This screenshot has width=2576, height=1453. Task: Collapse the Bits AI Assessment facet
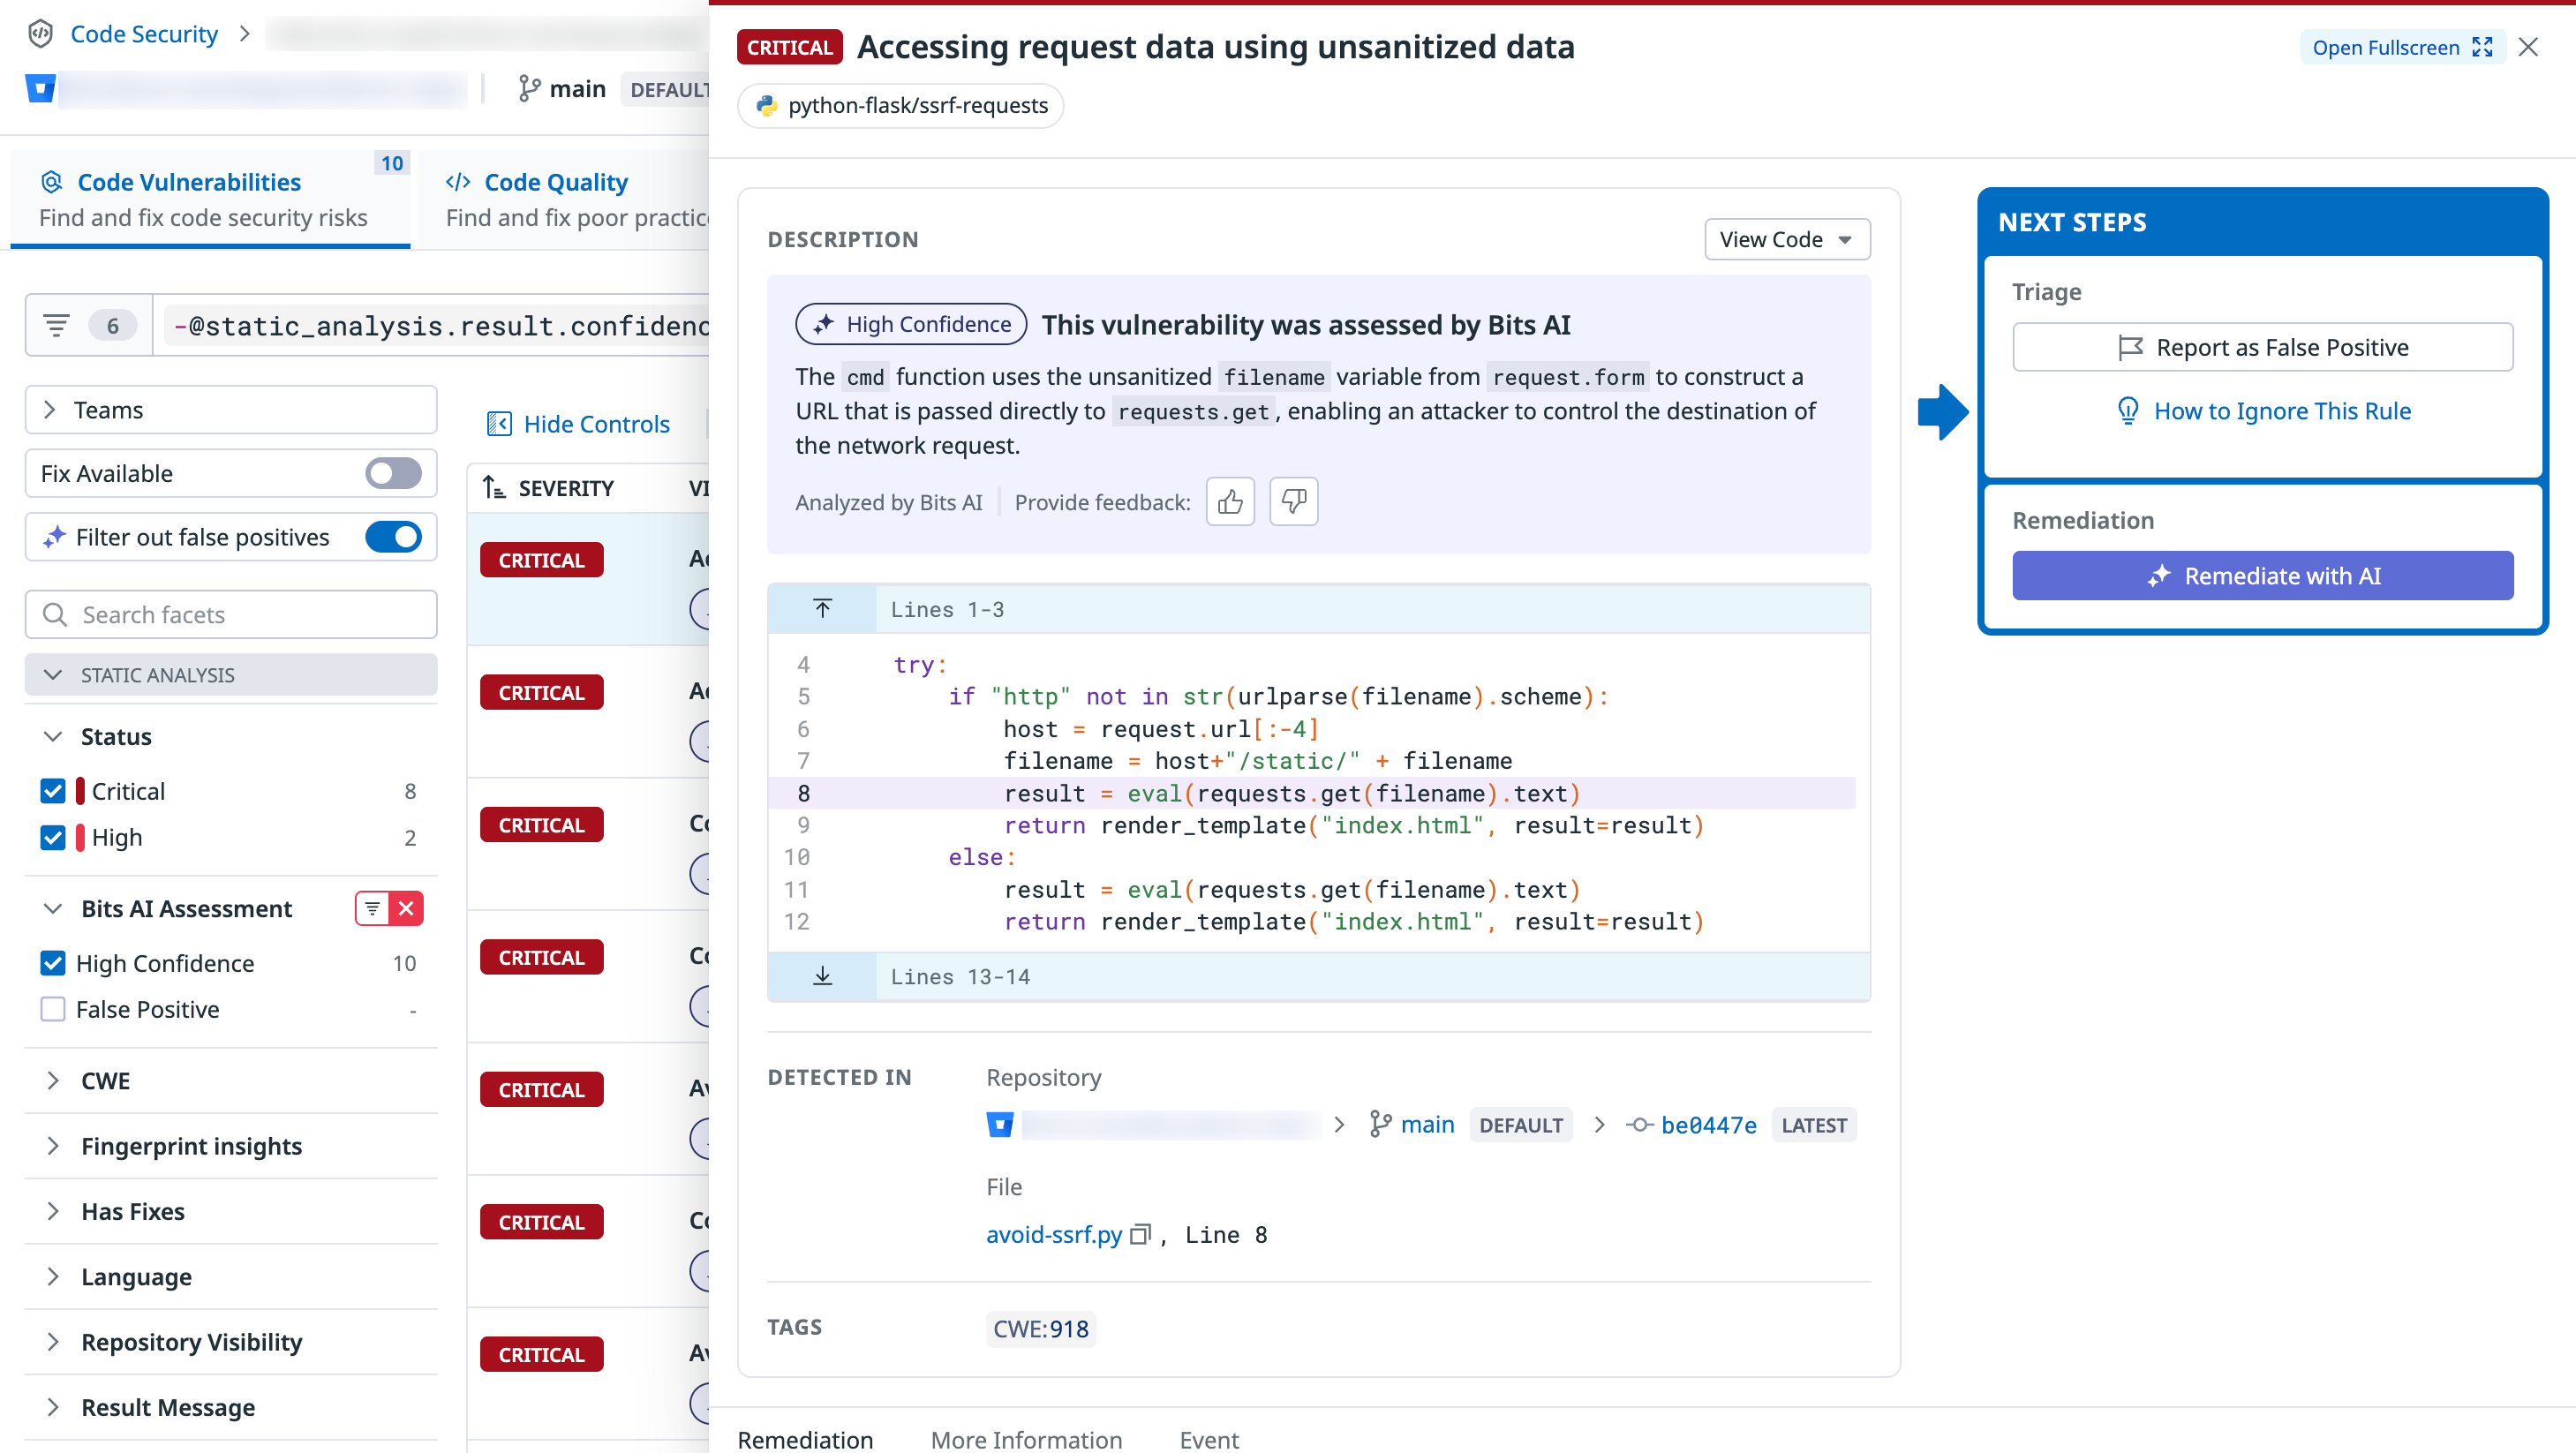[x=53, y=909]
